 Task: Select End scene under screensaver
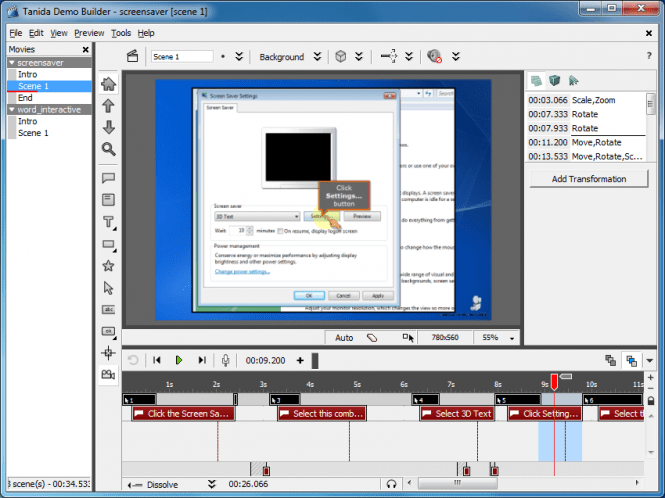point(49,98)
